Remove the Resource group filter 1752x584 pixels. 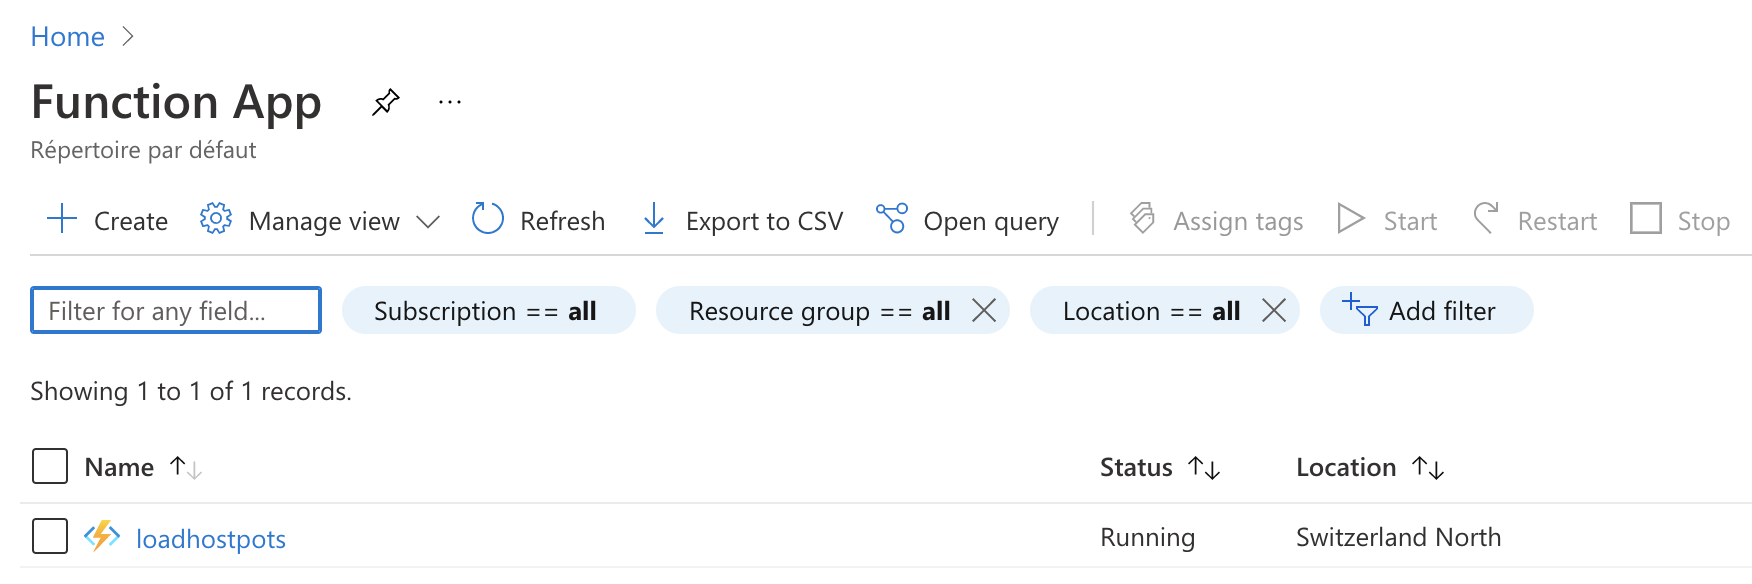click(984, 311)
